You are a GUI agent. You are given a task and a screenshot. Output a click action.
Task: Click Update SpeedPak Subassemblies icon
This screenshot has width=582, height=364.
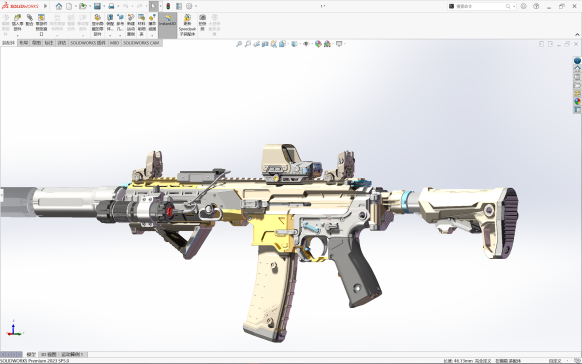pyautogui.click(x=187, y=17)
